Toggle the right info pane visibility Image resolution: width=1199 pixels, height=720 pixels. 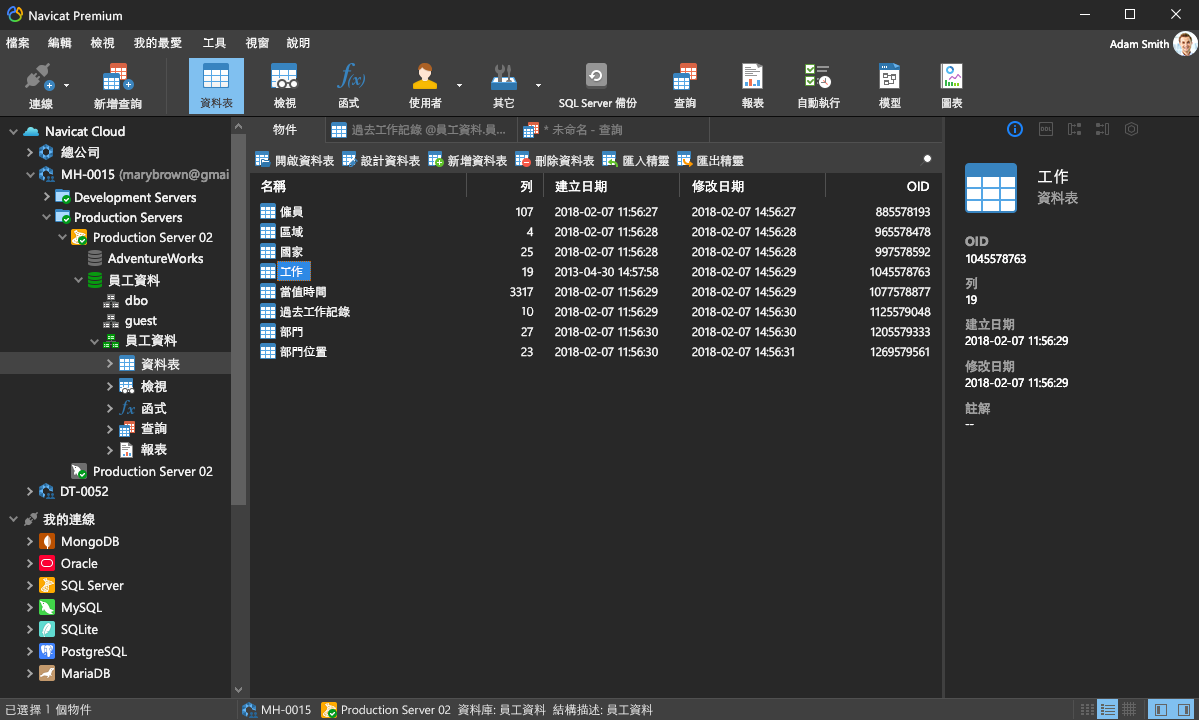(x=1183, y=710)
